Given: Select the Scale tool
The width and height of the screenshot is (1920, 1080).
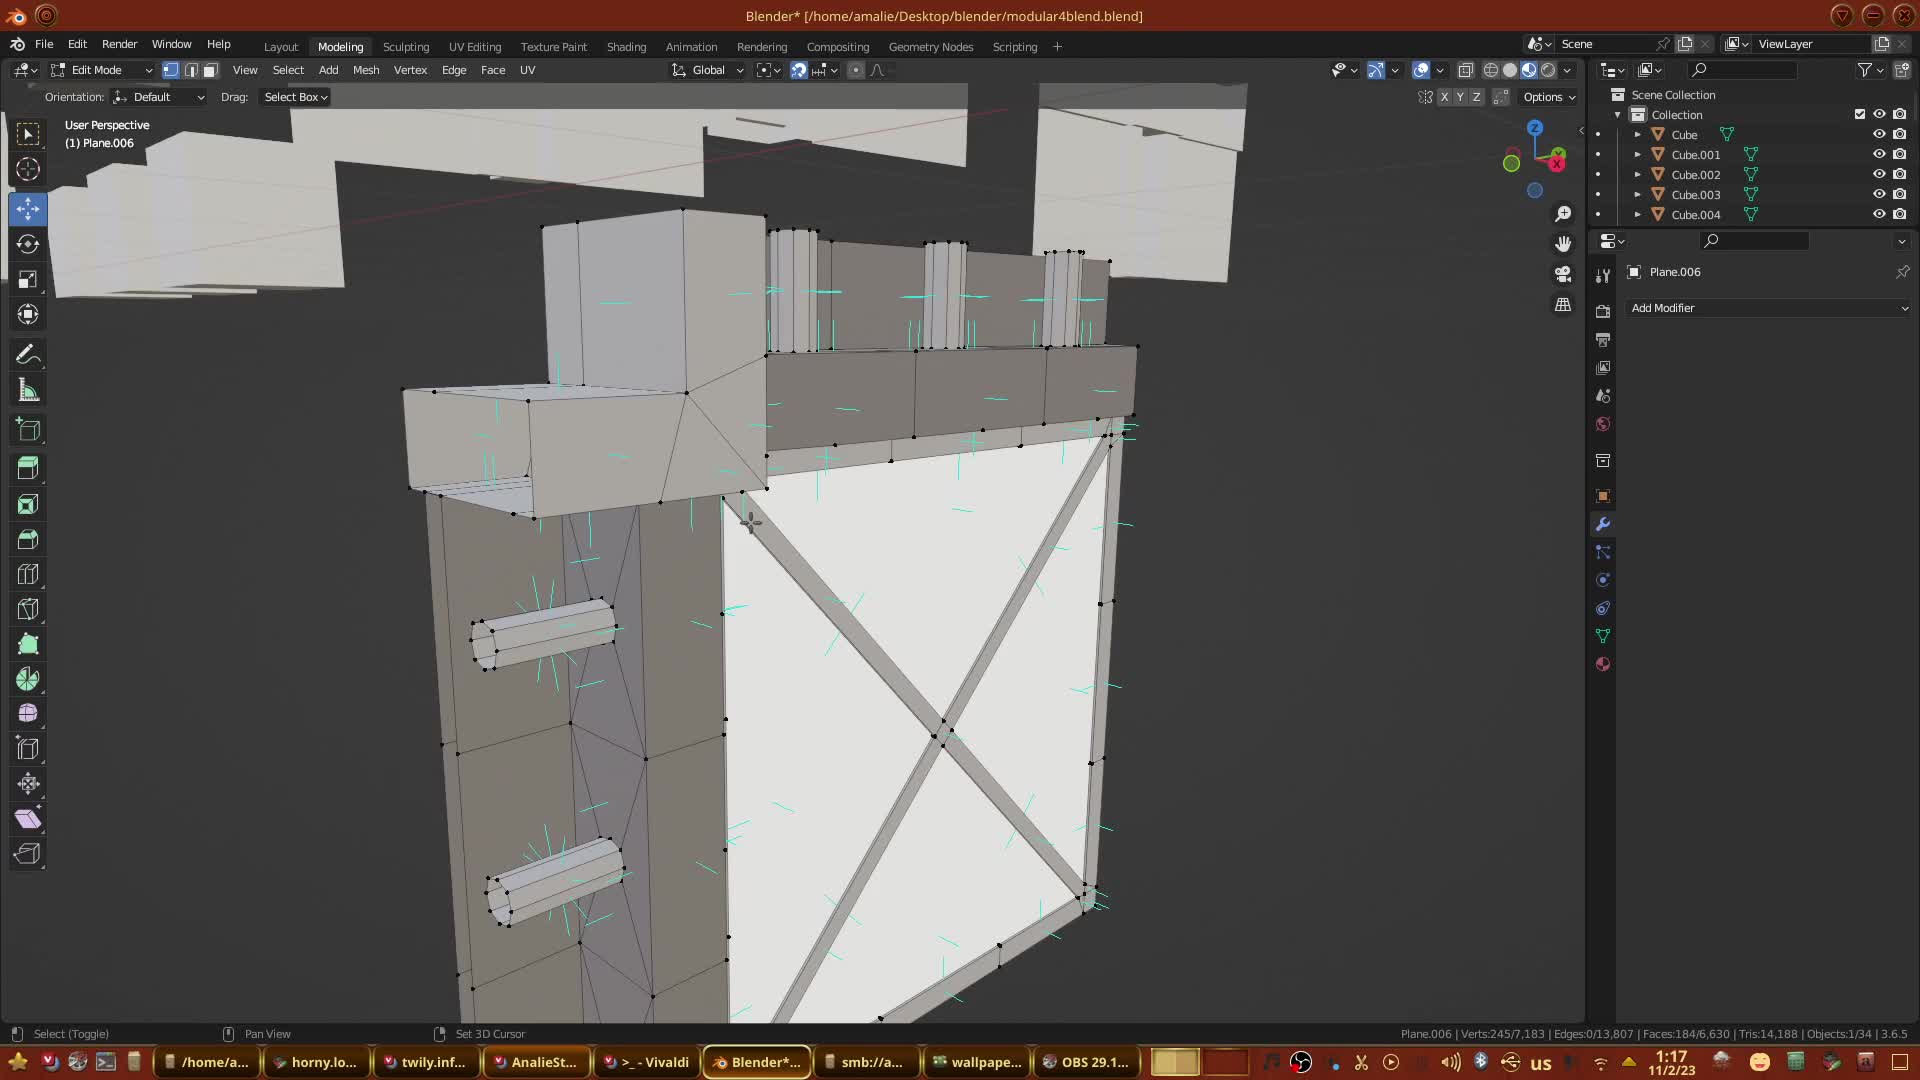Looking at the screenshot, I should tap(28, 279).
